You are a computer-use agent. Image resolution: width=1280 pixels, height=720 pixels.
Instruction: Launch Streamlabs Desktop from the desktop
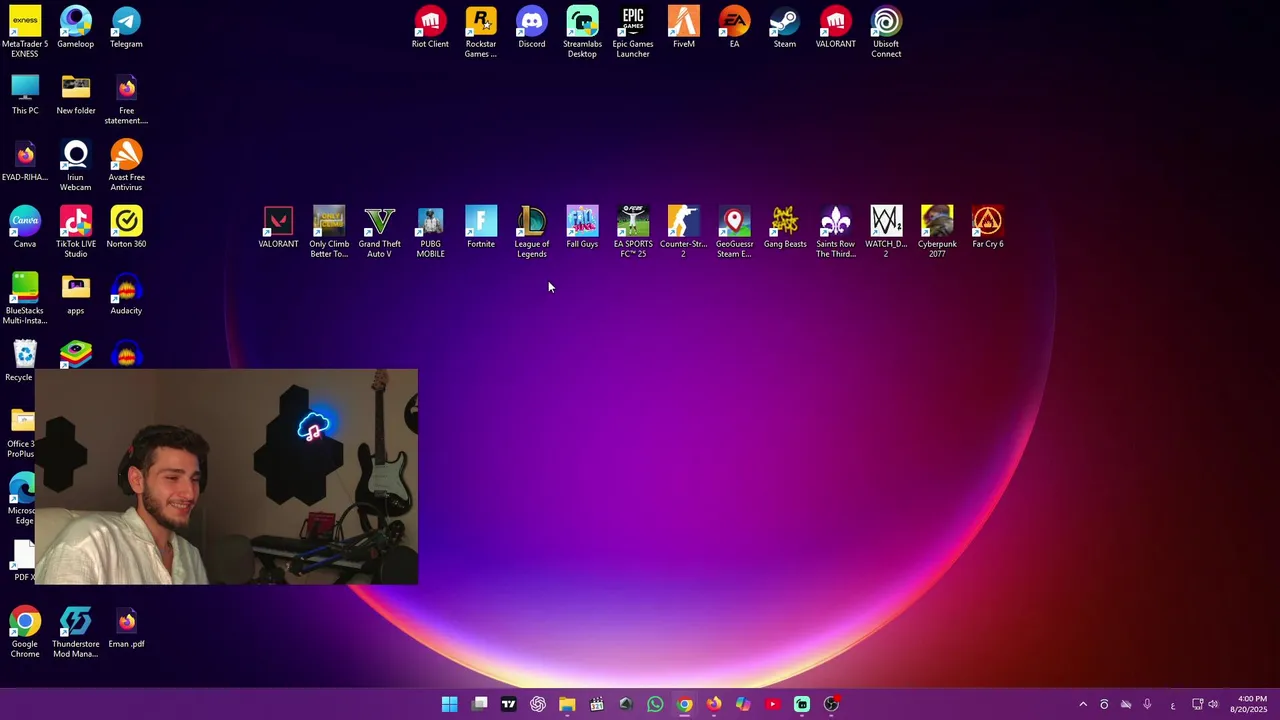pyautogui.click(x=582, y=32)
